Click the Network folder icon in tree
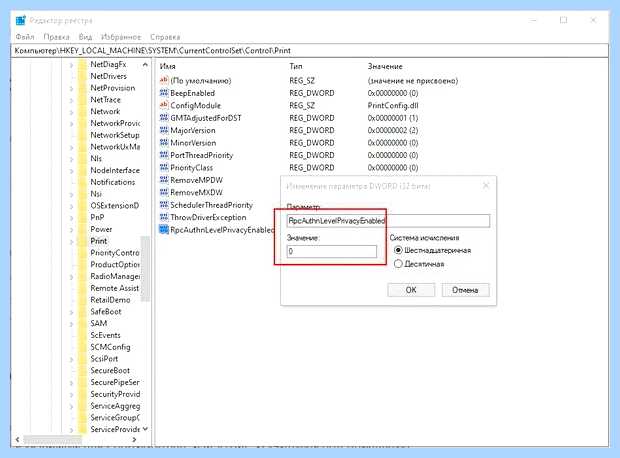This screenshot has height=458, width=620. tap(82, 112)
